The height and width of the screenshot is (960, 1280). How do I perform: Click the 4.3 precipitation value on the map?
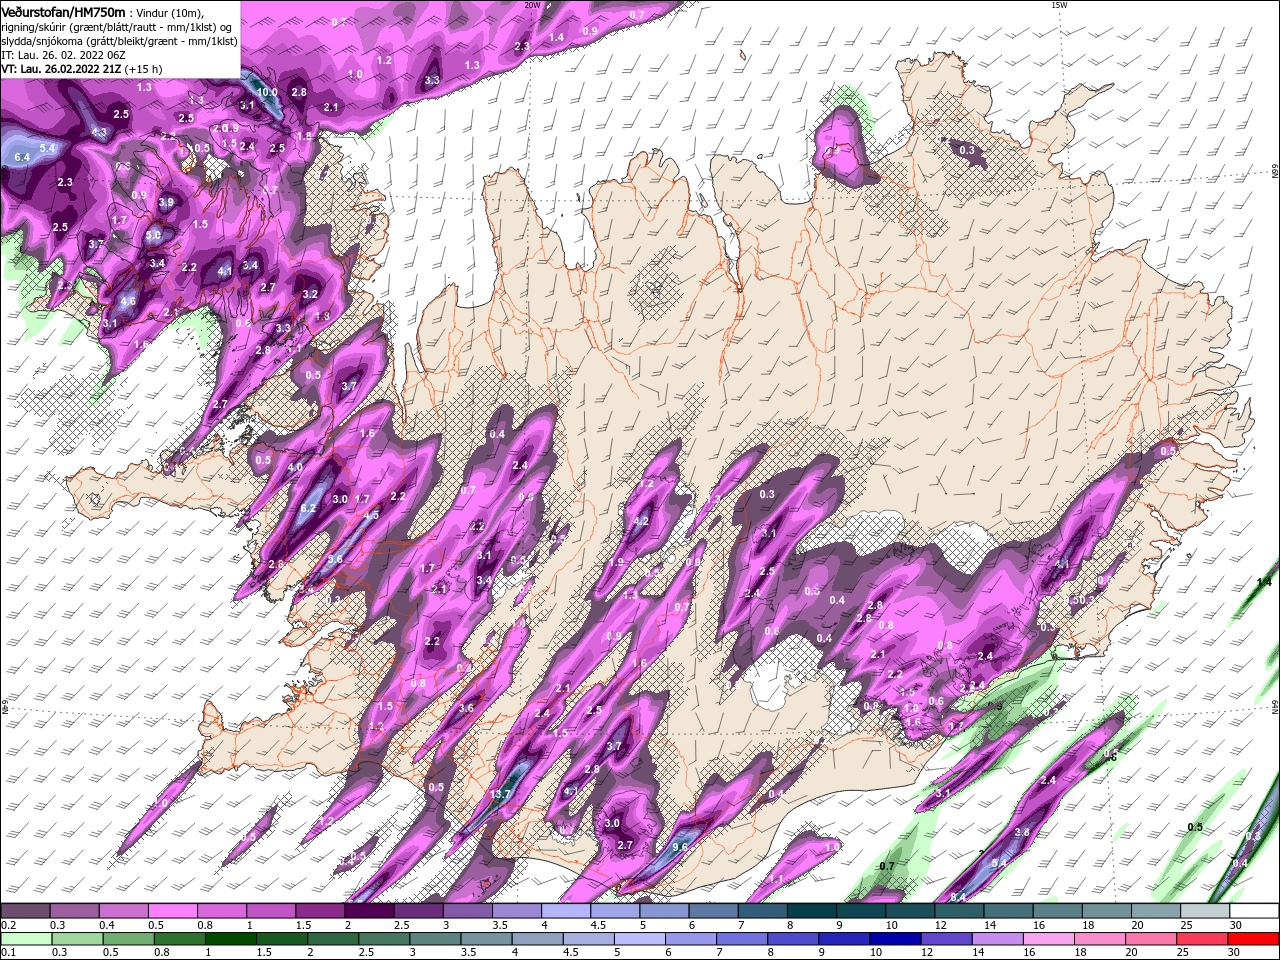click(x=99, y=132)
